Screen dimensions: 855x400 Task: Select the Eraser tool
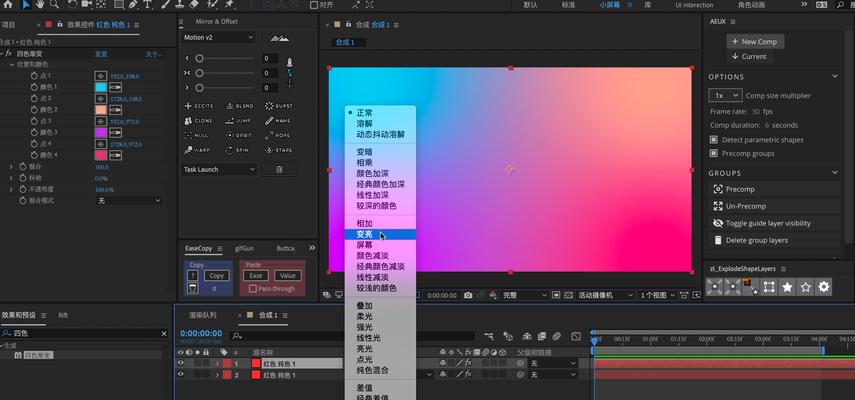click(195, 4)
